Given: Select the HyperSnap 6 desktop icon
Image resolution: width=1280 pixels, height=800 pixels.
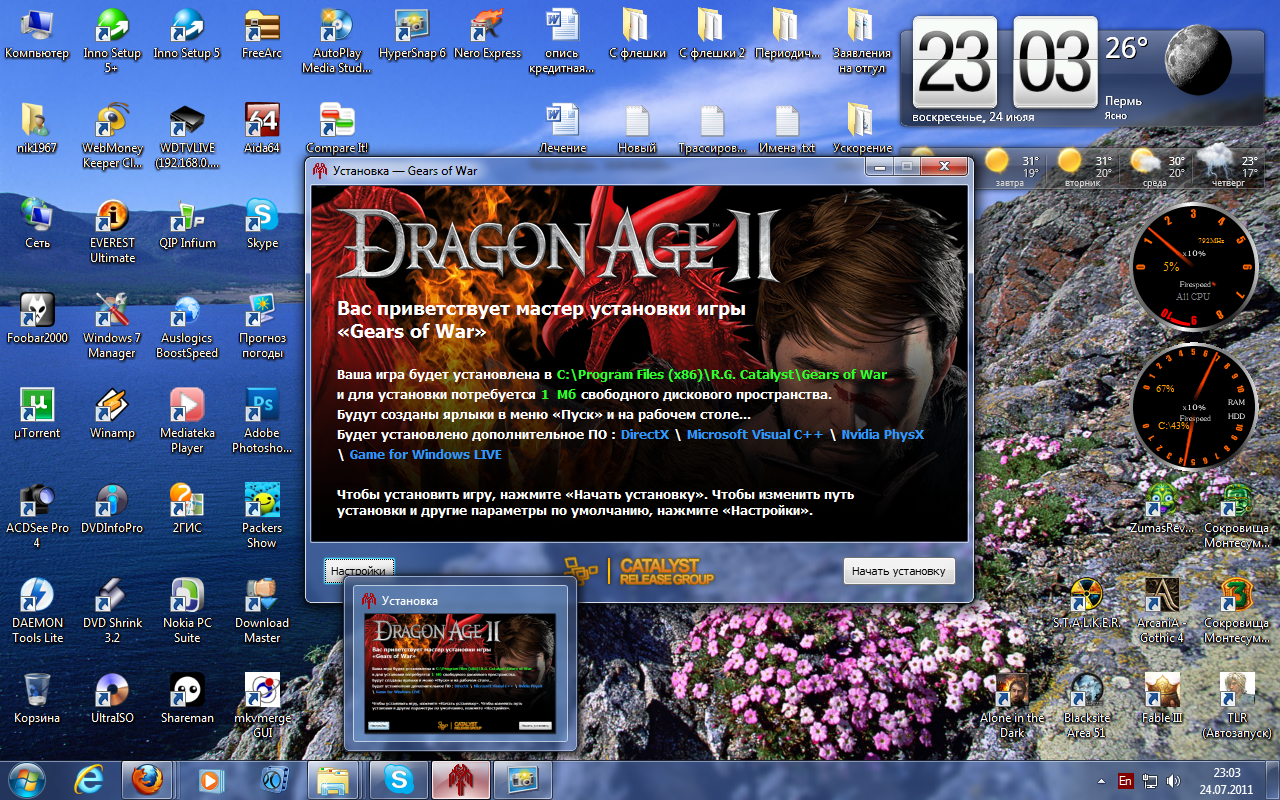Looking at the screenshot, I should [x=412, y=34].
